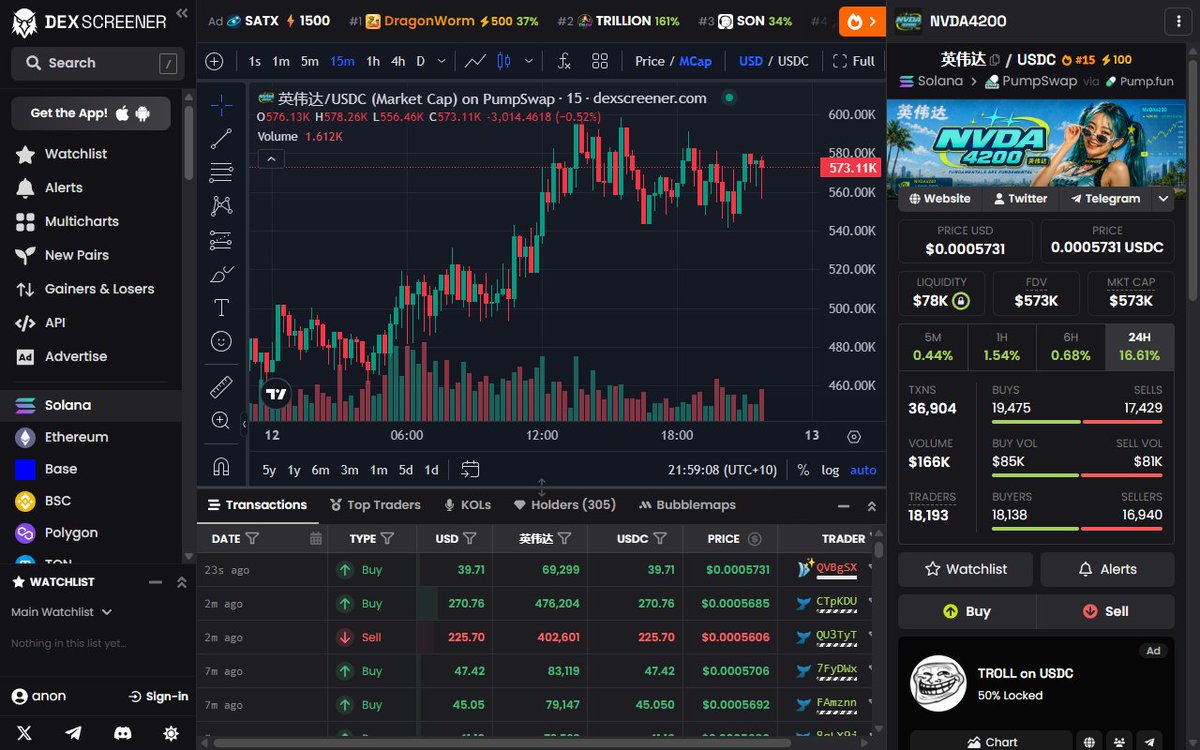Click the red Sell button
The height and width of the screenshot is (750, 1200).
coord(1105,611)
